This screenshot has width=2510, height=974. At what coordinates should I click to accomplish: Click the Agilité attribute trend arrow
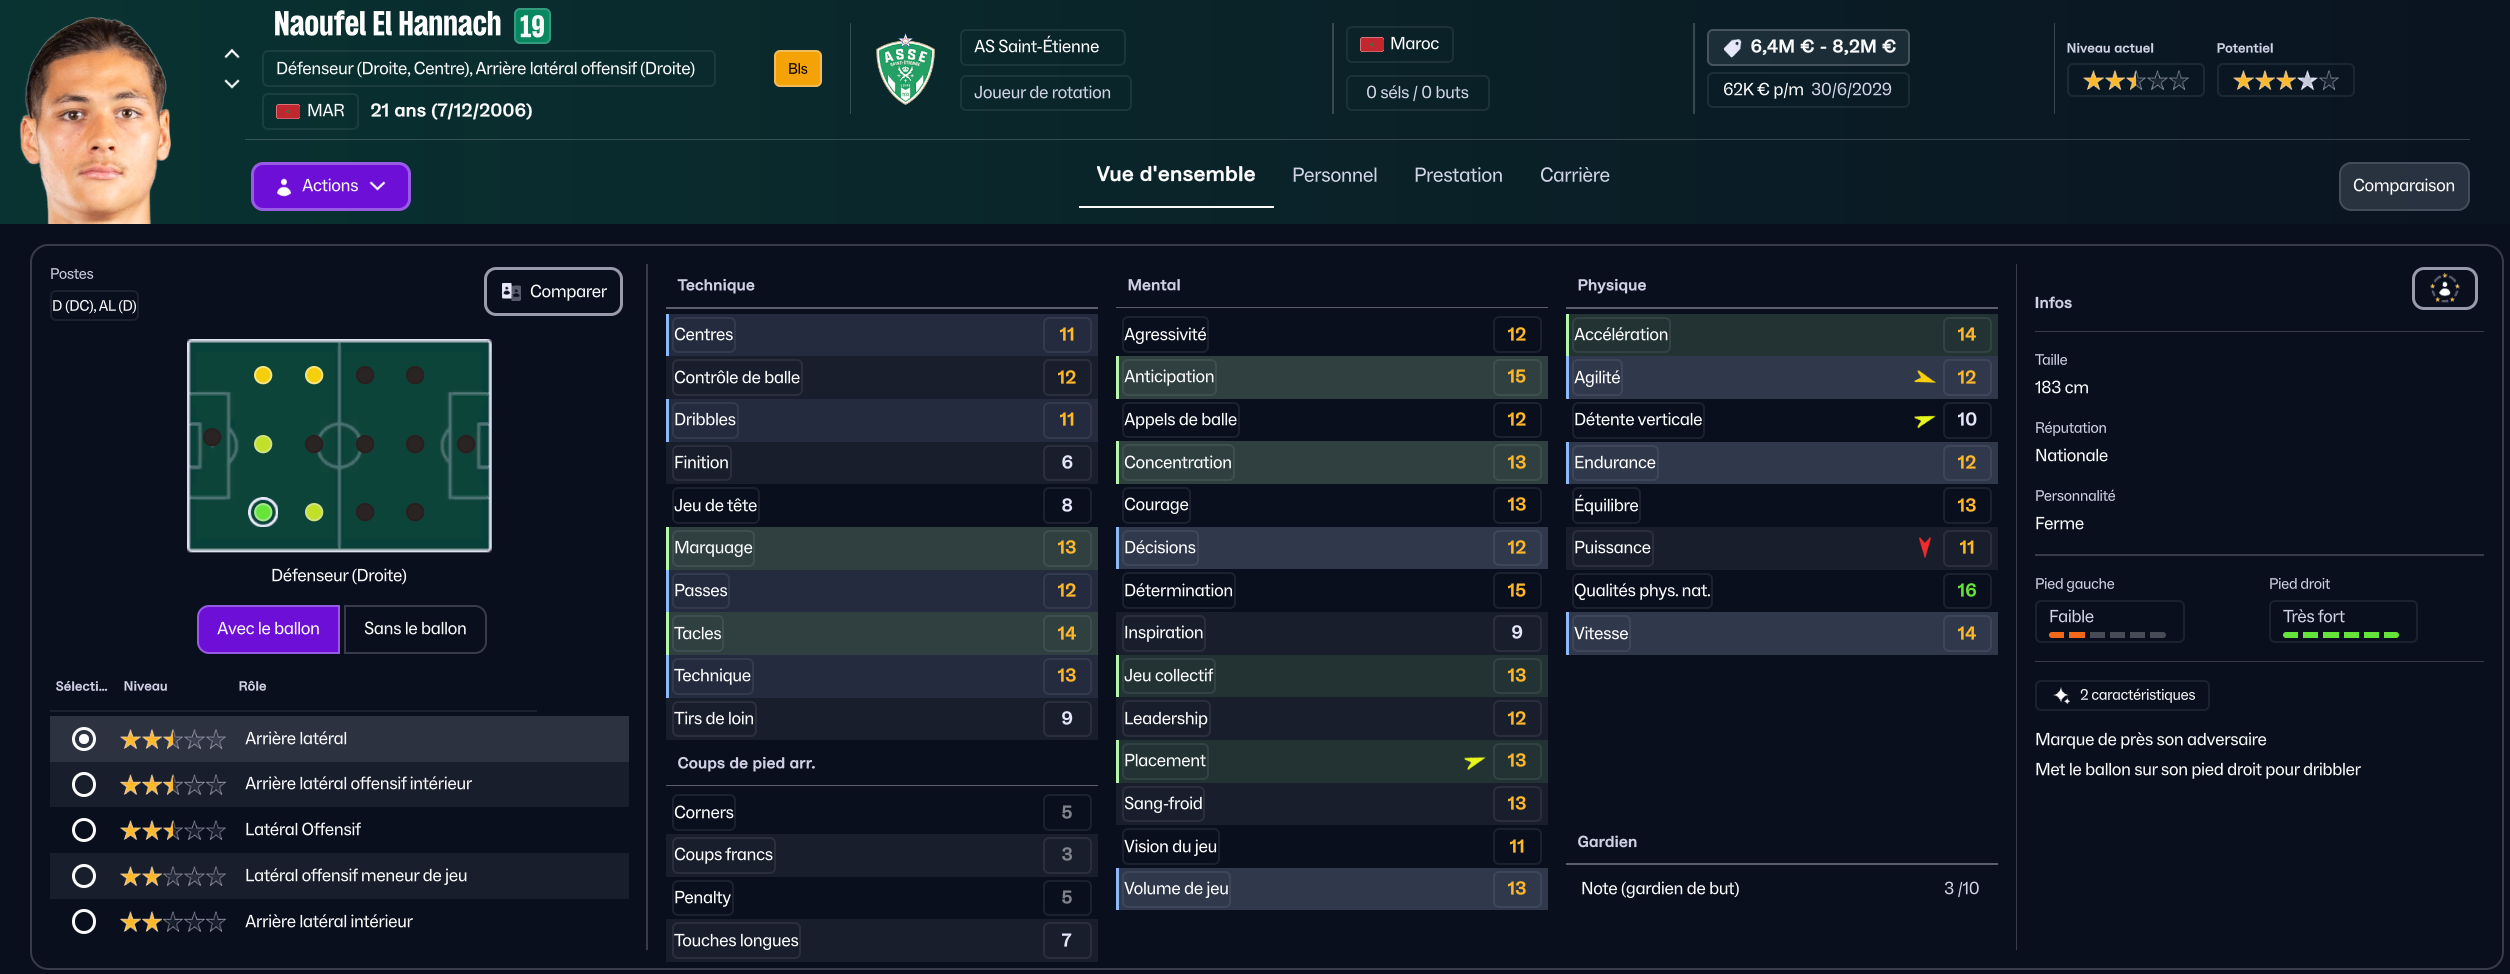pyautogui.click(x=1924, y=378)
